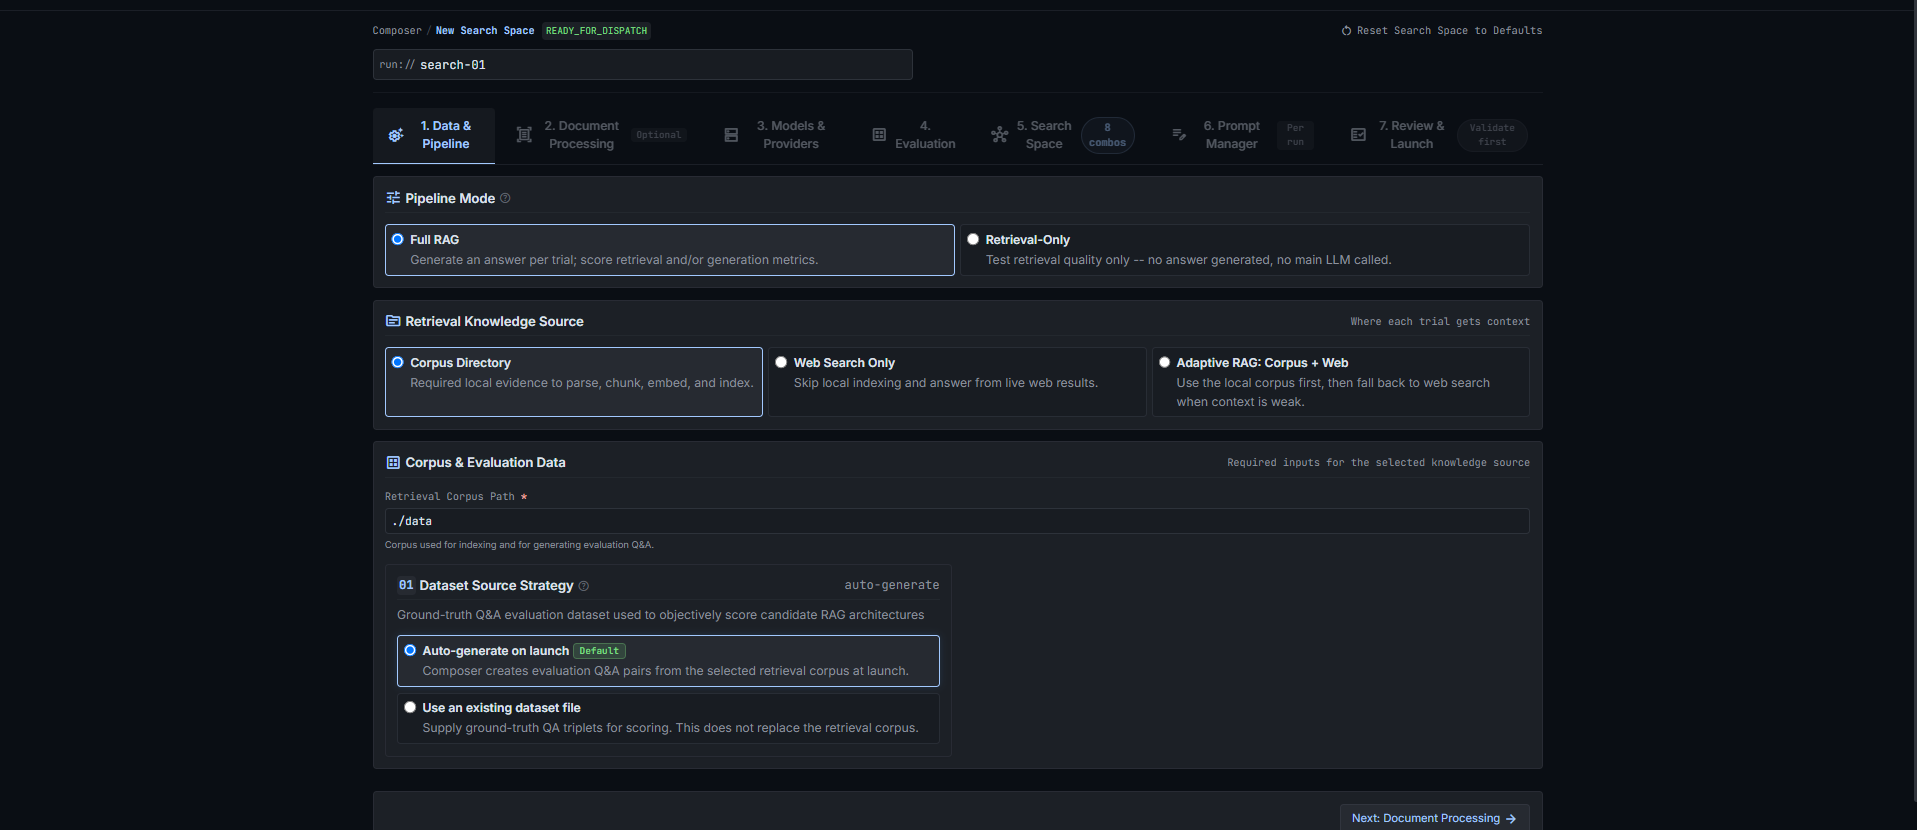This screenshot has width=1917, height=830.
Task: Click 'Corpus used for indexing' helper text
Action: 519,545
